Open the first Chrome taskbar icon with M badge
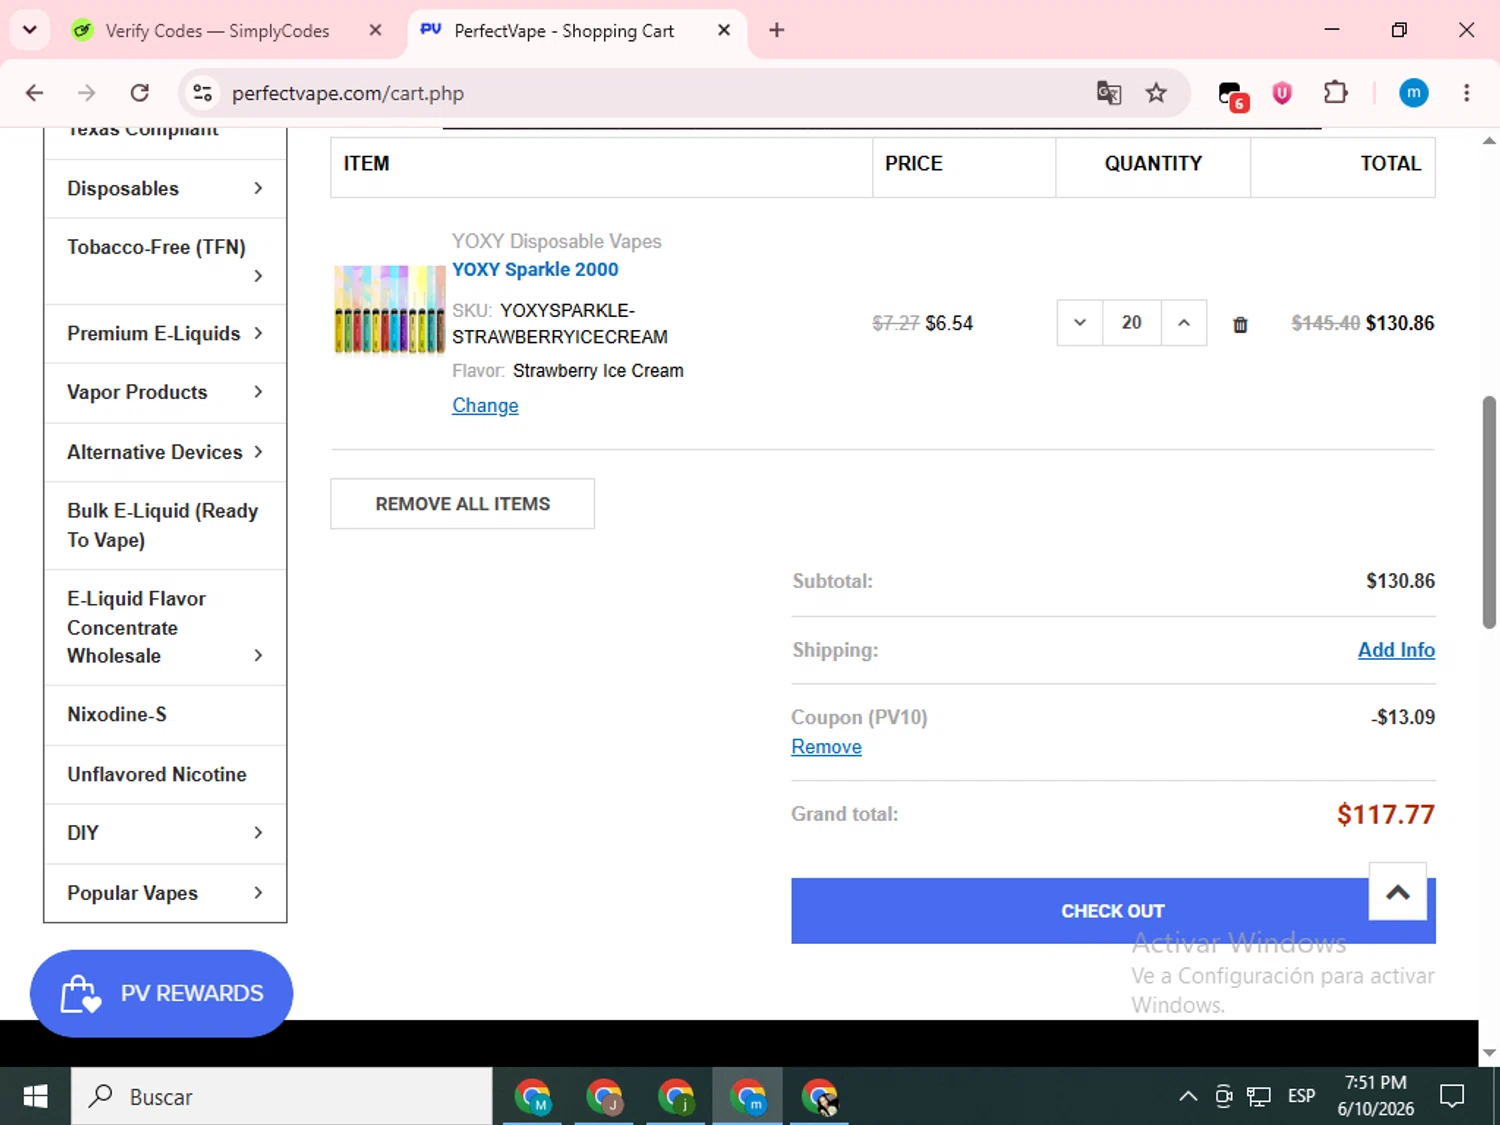The image size is (1500, 1125). point(533,1096)
